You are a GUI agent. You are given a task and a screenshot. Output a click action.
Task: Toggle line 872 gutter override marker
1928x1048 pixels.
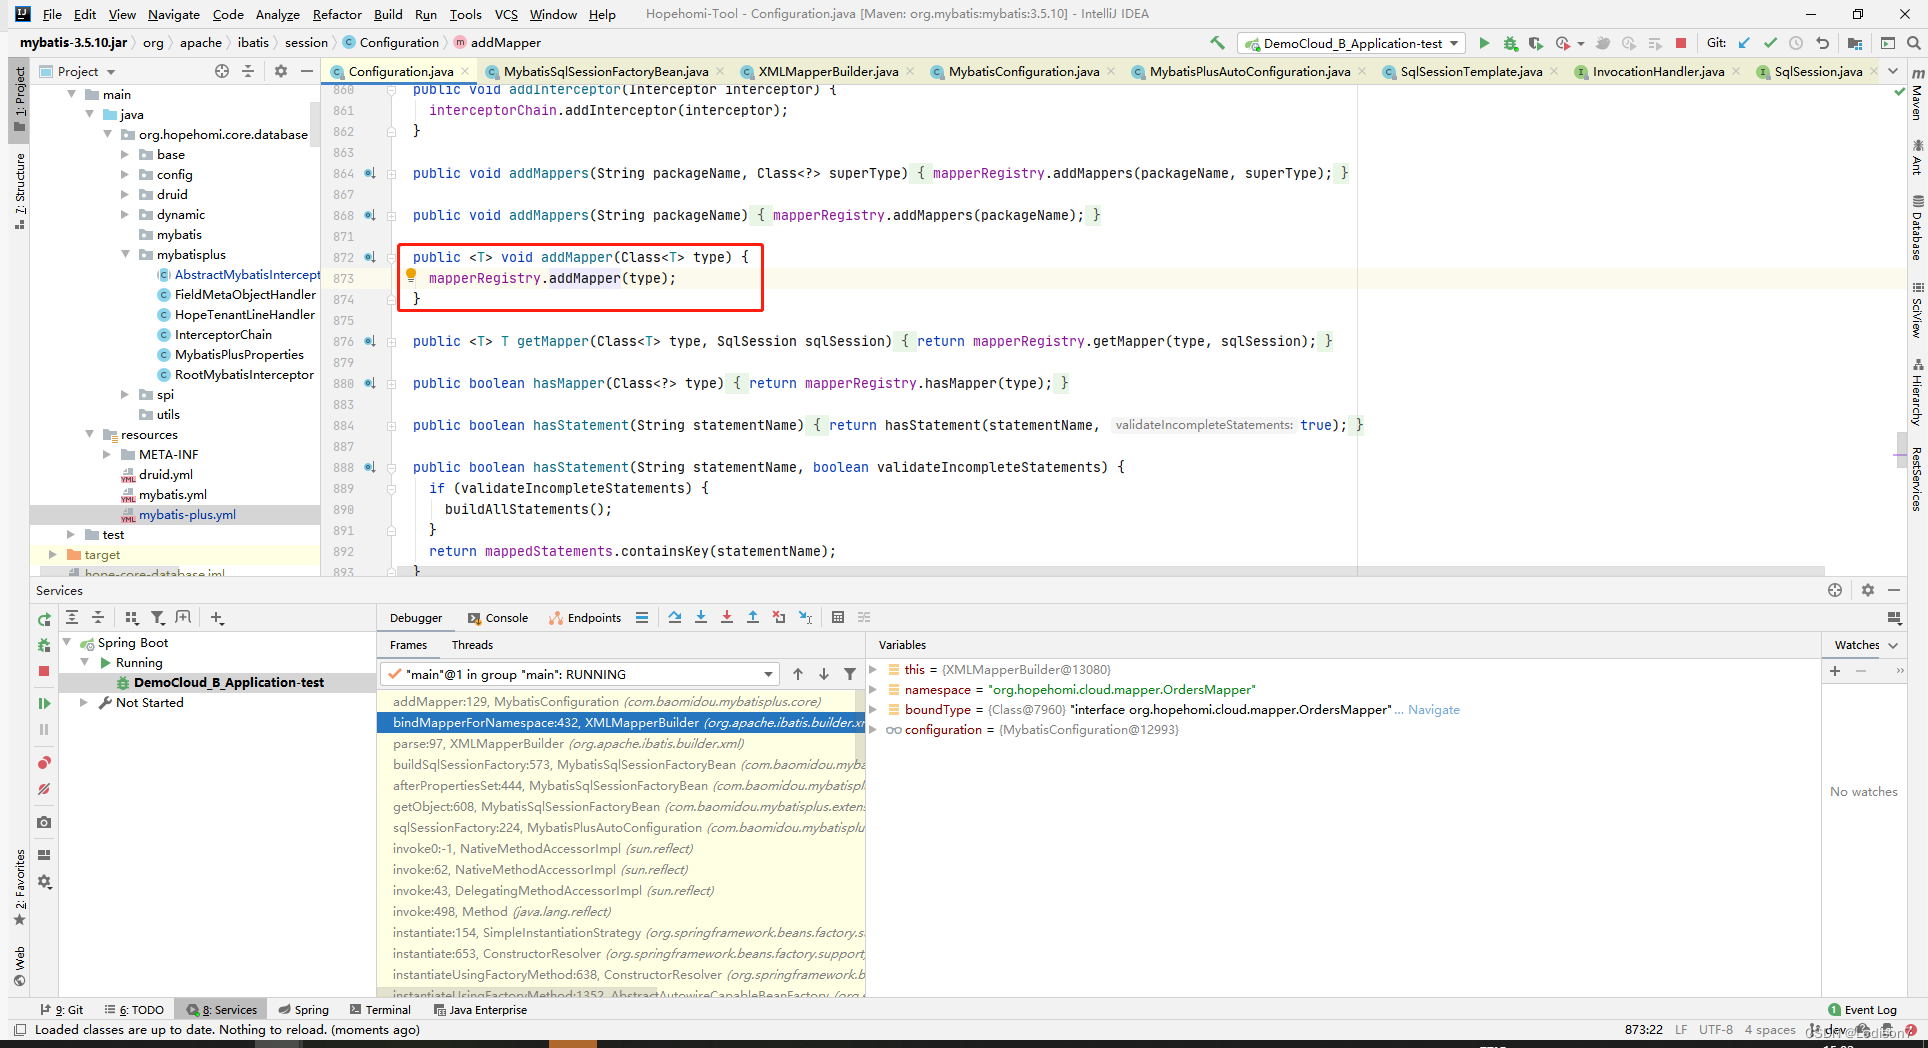pos(369,257)
